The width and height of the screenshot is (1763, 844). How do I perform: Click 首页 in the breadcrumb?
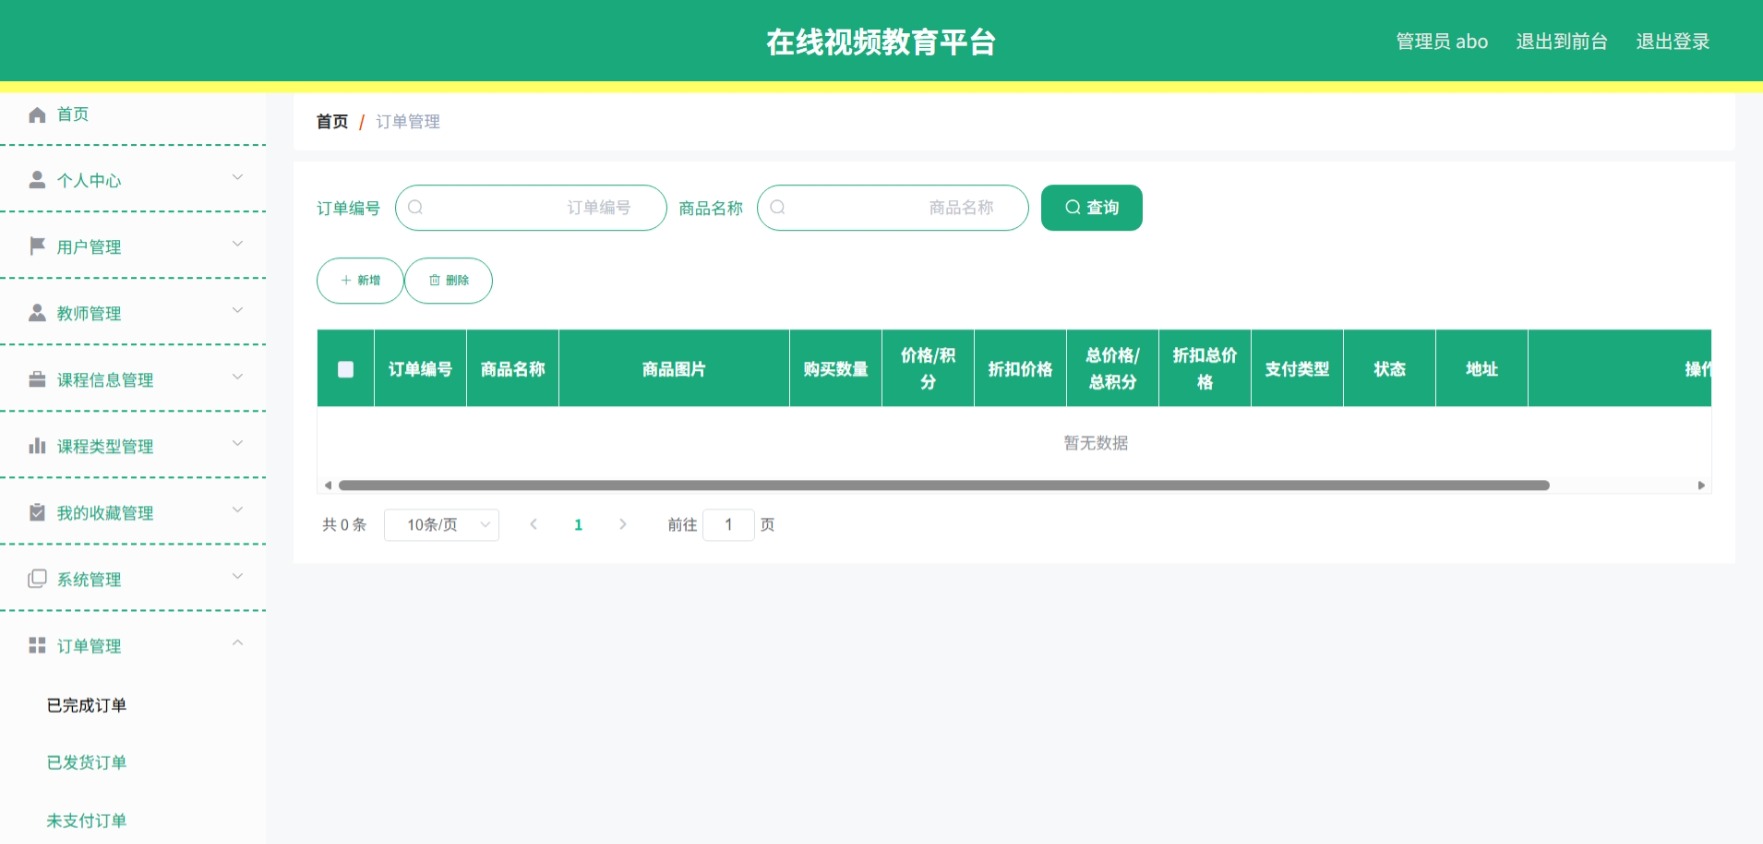332,121
